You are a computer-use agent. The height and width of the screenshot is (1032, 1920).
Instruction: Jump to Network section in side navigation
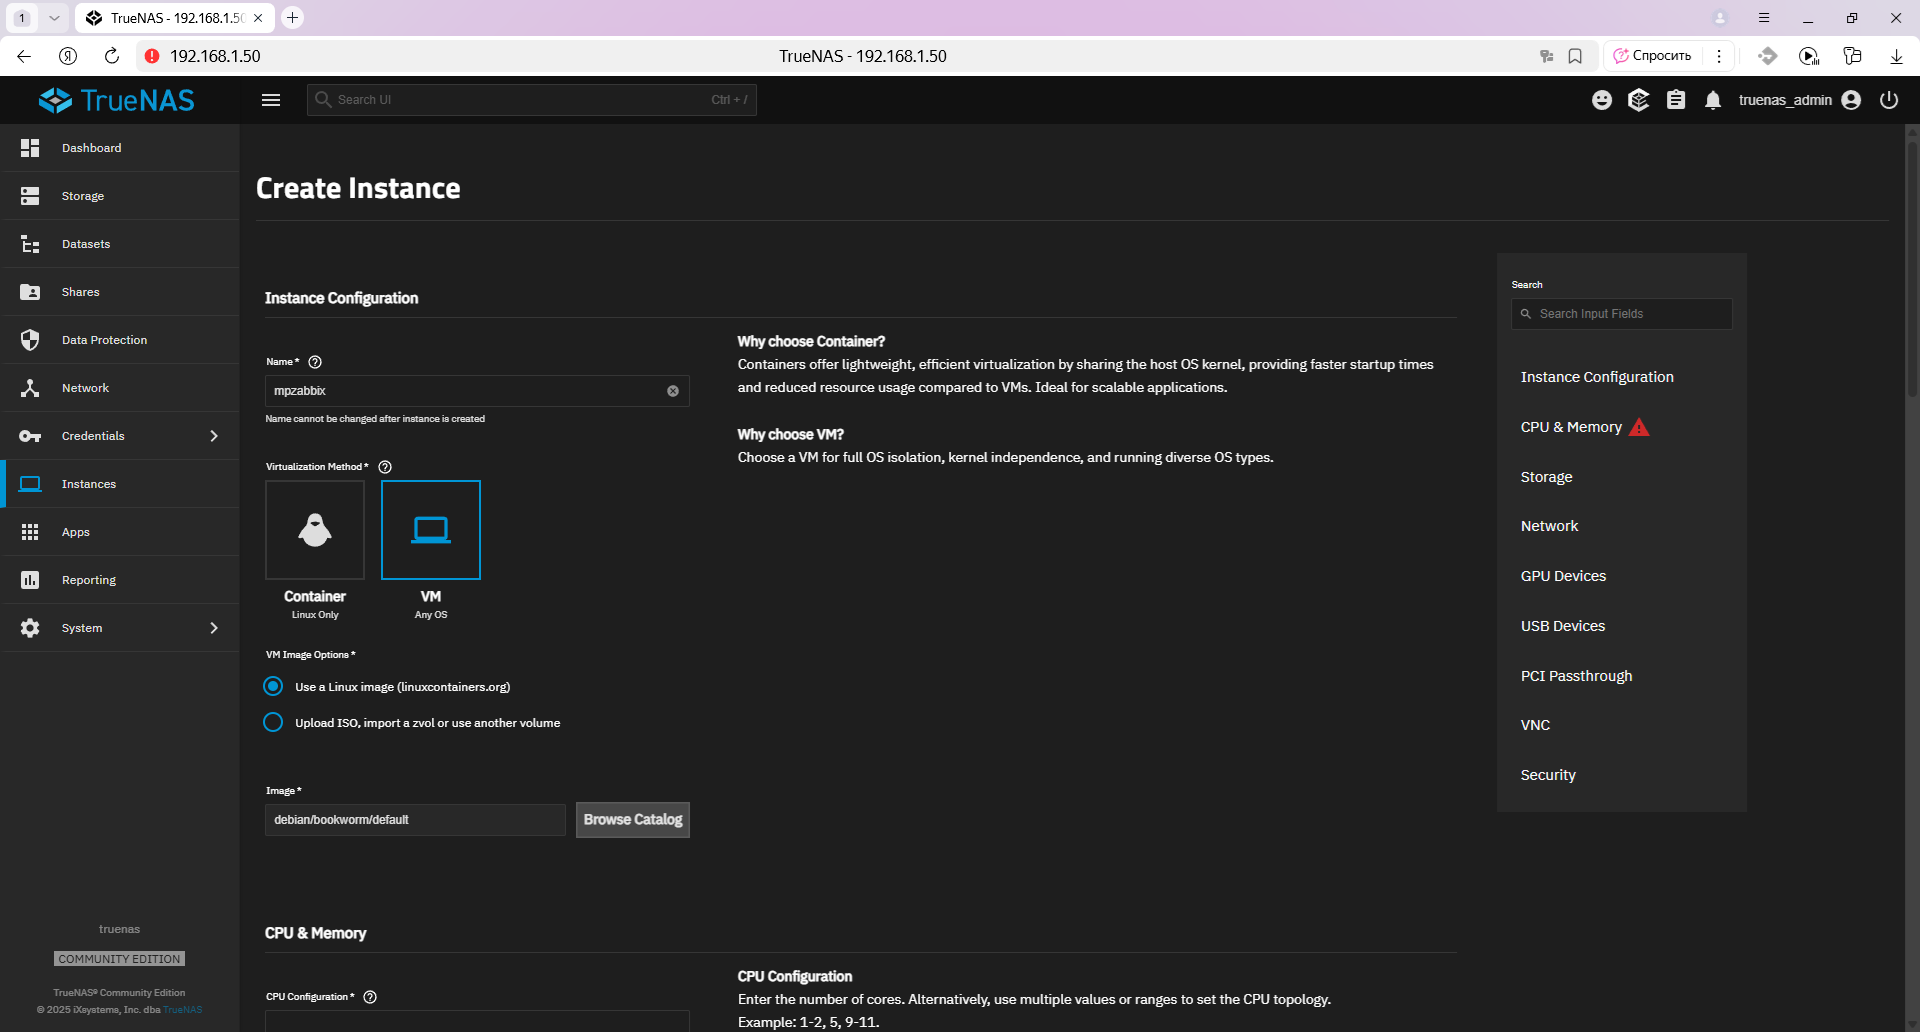click(1549, 526)
